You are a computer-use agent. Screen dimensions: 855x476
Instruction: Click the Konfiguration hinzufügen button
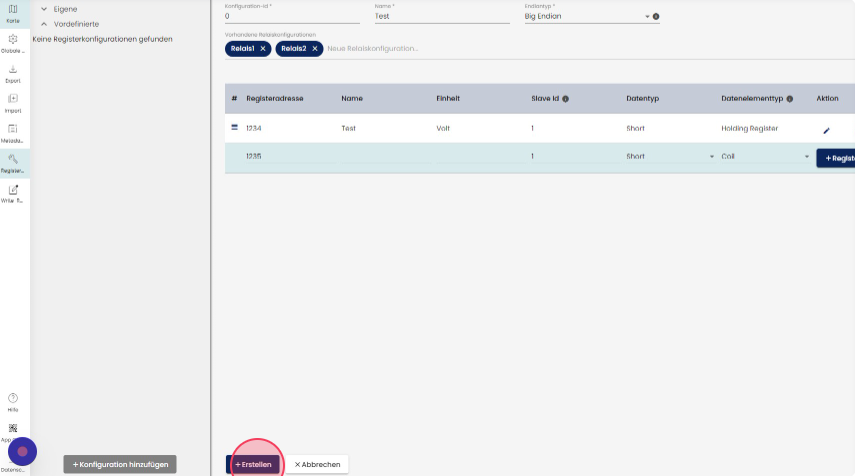(120, 464)
